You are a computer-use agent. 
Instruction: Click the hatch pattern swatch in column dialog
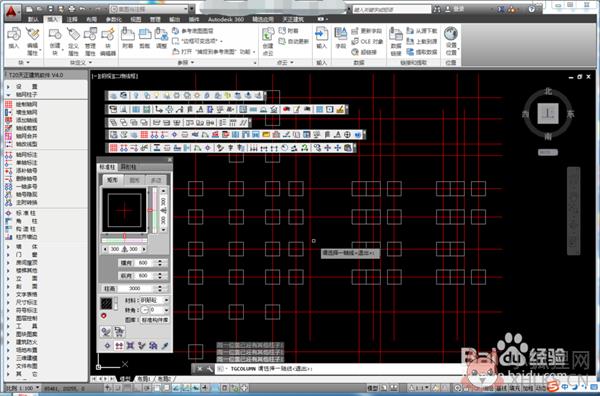106,303
